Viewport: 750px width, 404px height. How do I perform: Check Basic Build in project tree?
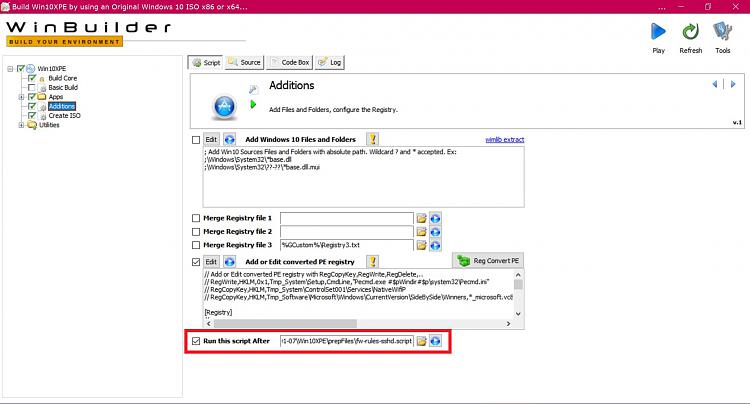[x=32, y=87]
